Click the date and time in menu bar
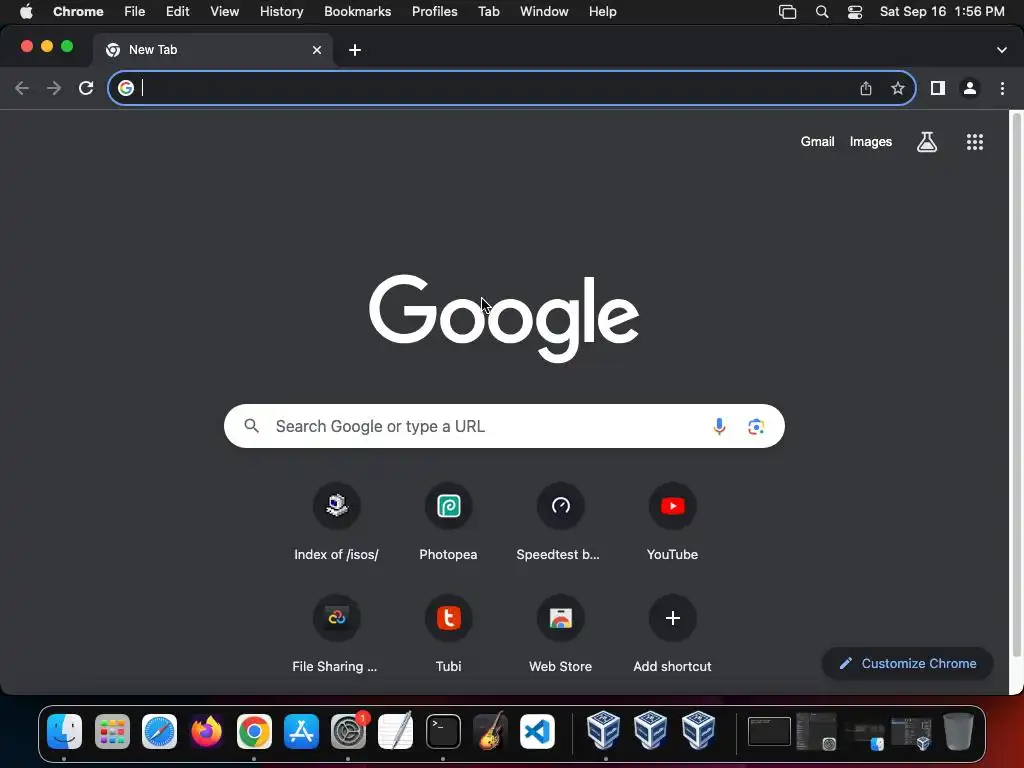Image resolution: width=1024 pixels, height=768 pixels. point(942,12)
